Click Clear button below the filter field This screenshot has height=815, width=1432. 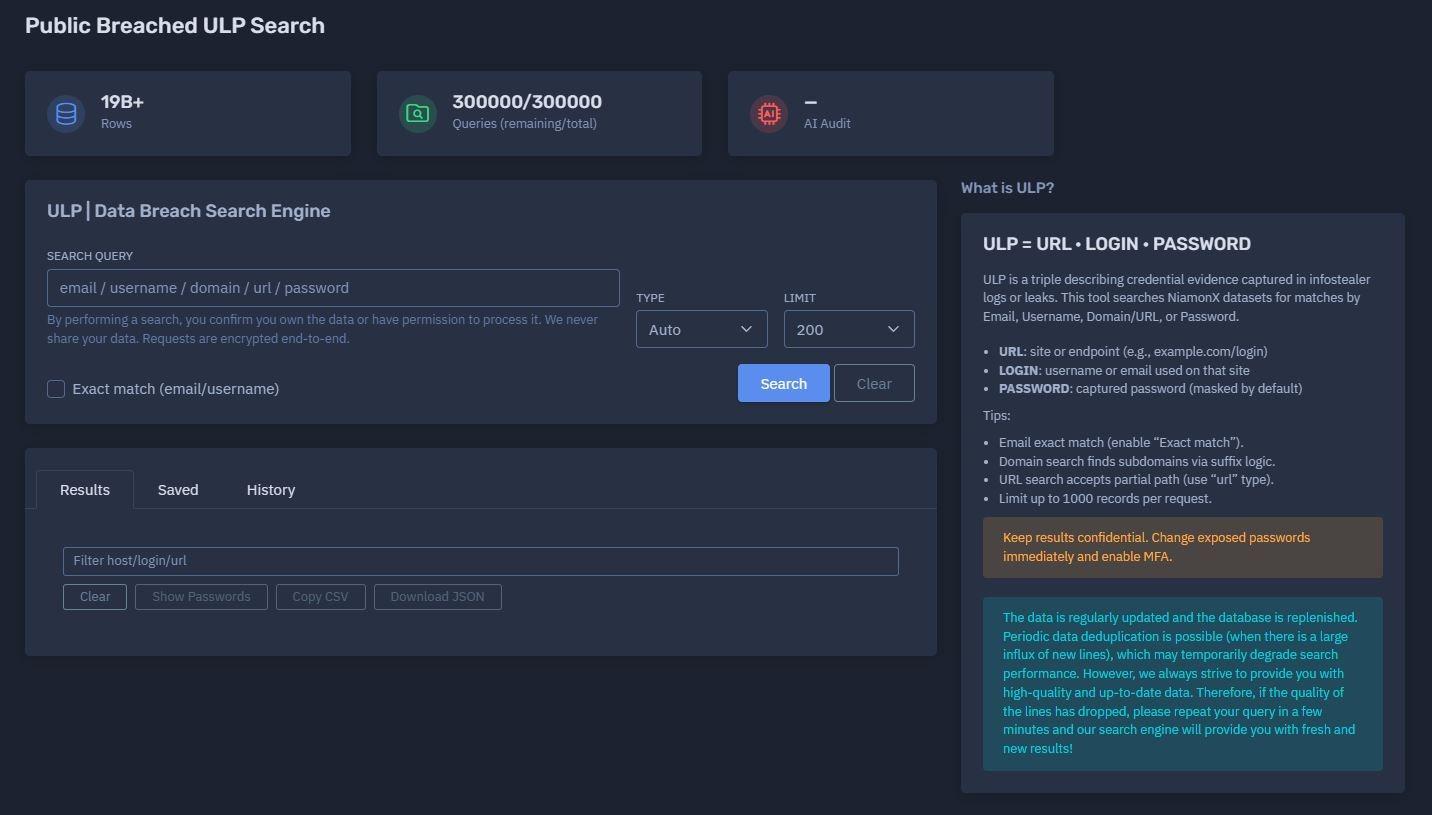click(x=95, y=597)
